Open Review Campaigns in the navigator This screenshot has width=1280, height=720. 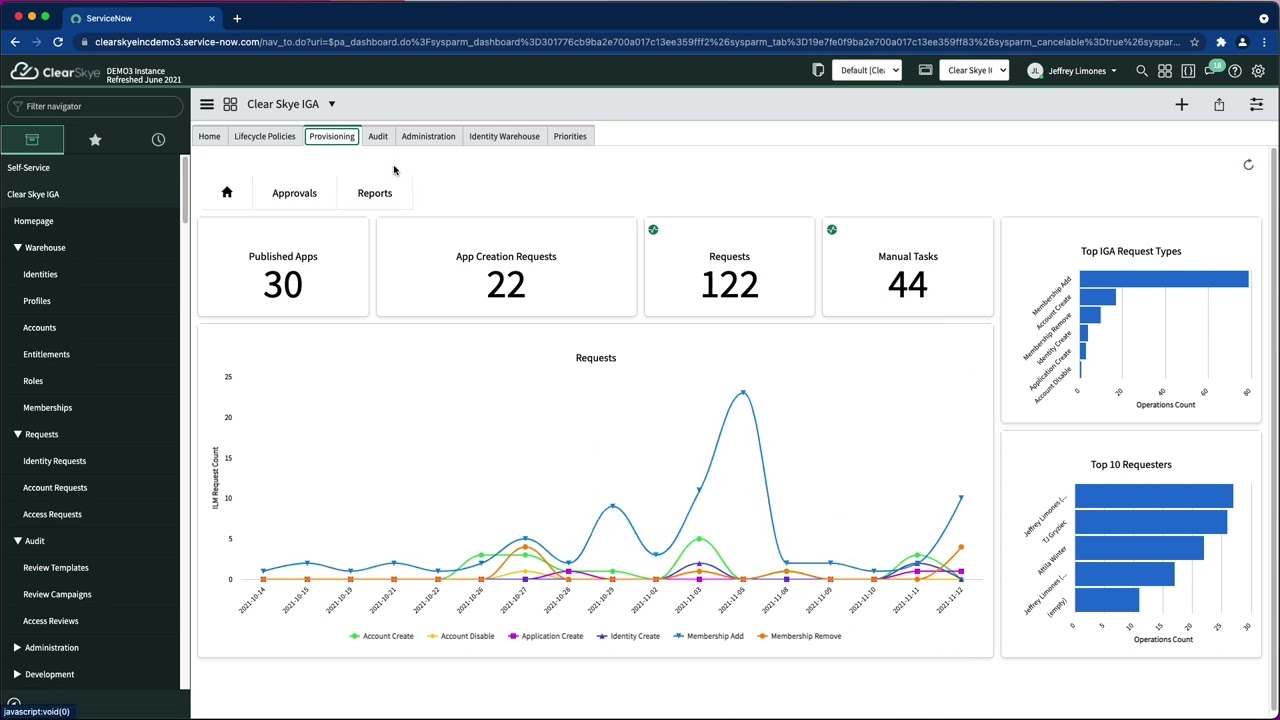point(57,594)
